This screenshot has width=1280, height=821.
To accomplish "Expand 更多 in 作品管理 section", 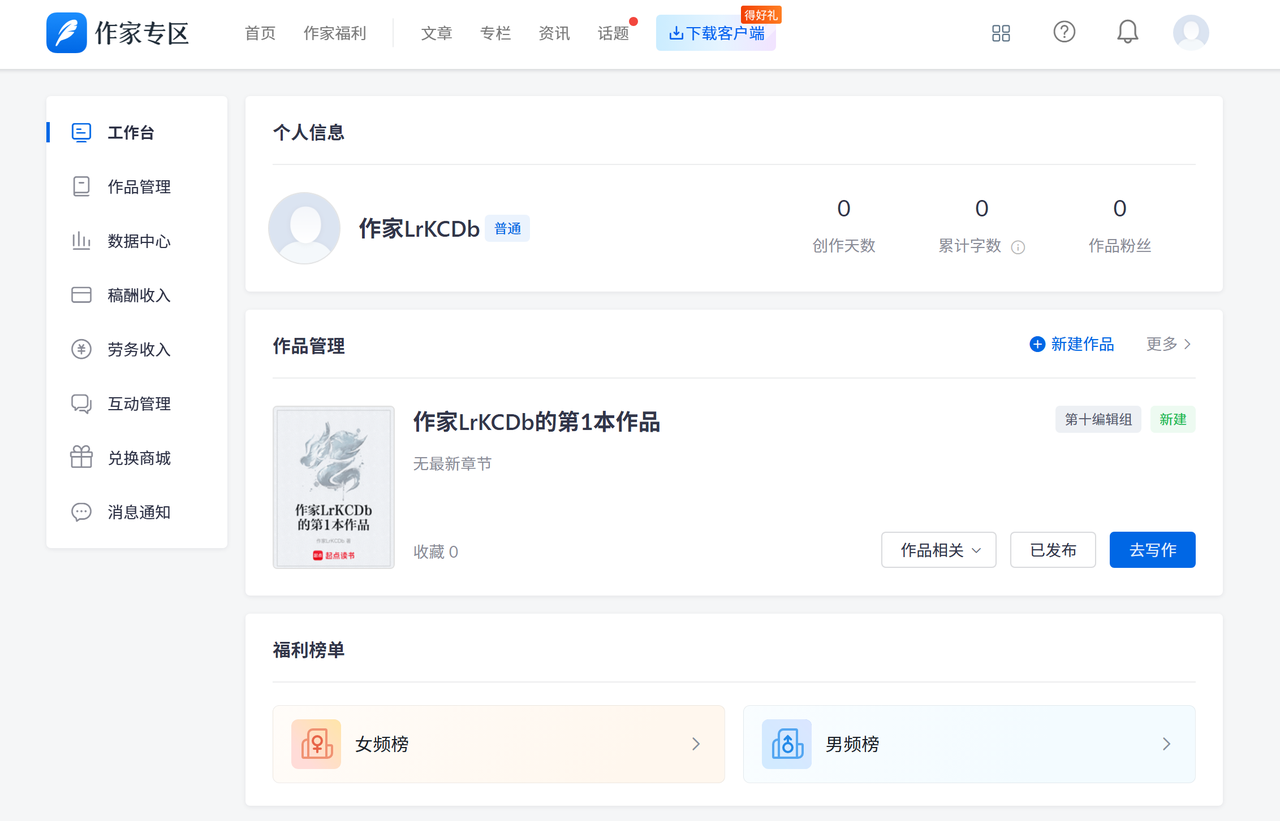I will 1168,344.
